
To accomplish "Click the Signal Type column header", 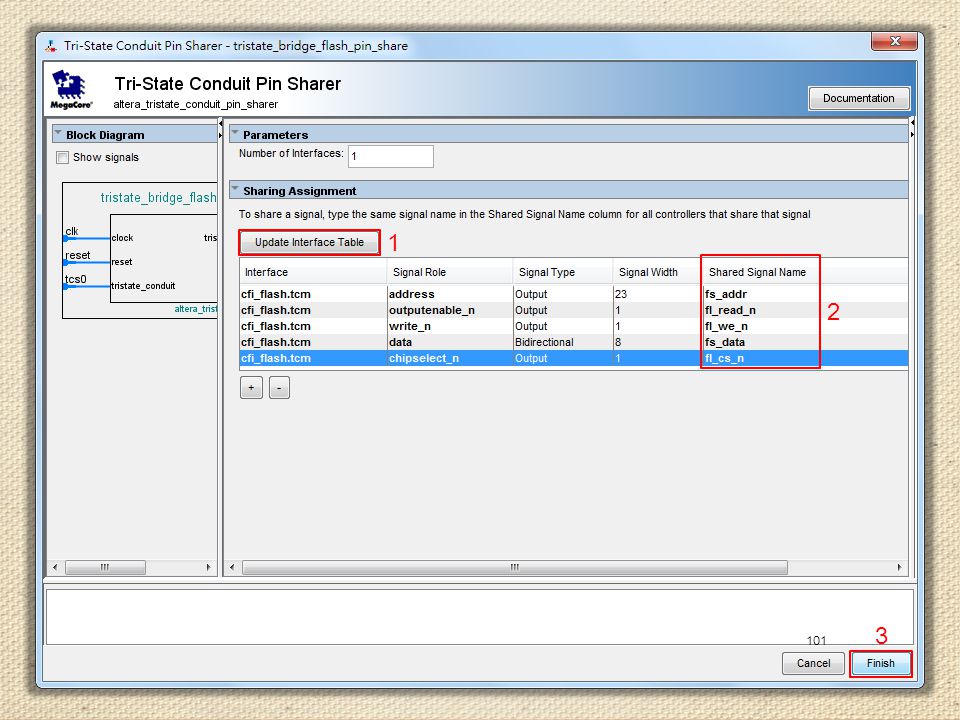I will click(x=563, y=272).
